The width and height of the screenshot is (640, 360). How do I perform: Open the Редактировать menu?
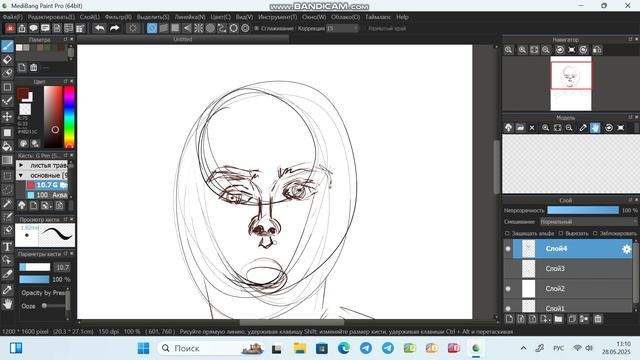51,17
